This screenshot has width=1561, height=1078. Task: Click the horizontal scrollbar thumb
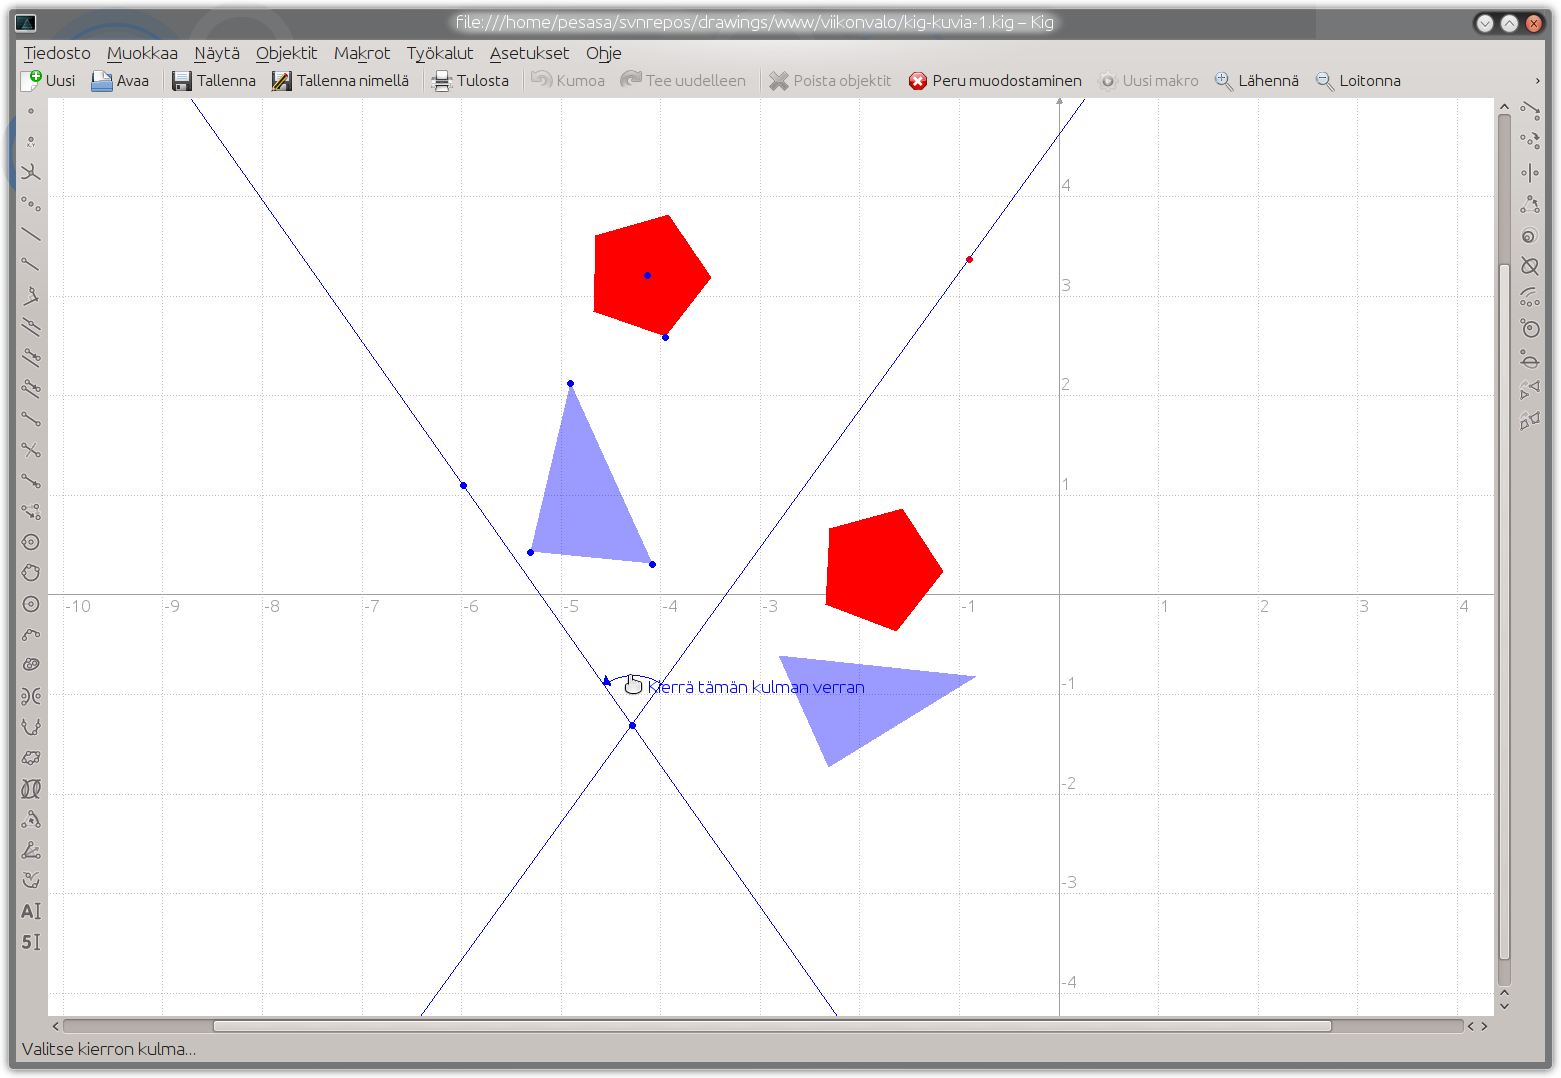tap(772, 1026)
